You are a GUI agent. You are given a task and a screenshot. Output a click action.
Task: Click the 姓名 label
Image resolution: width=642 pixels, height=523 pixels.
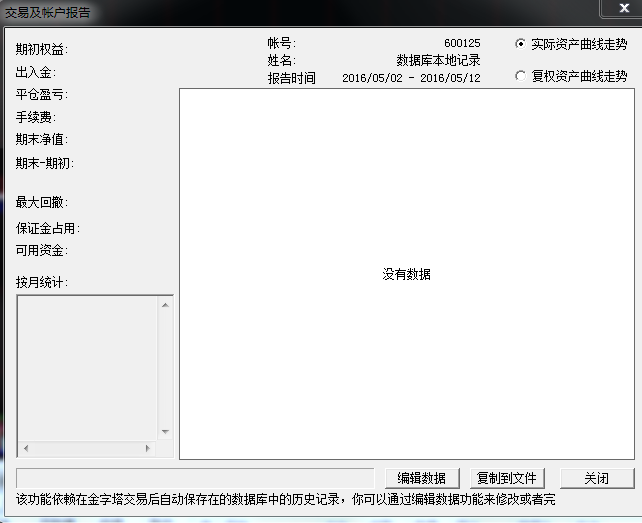coord(282,60)
